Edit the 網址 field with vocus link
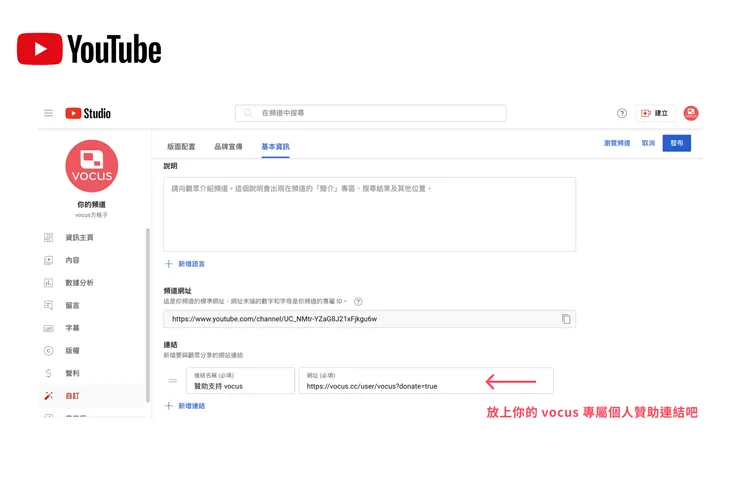Screen dimensions: 740x488 coord(426,381)
